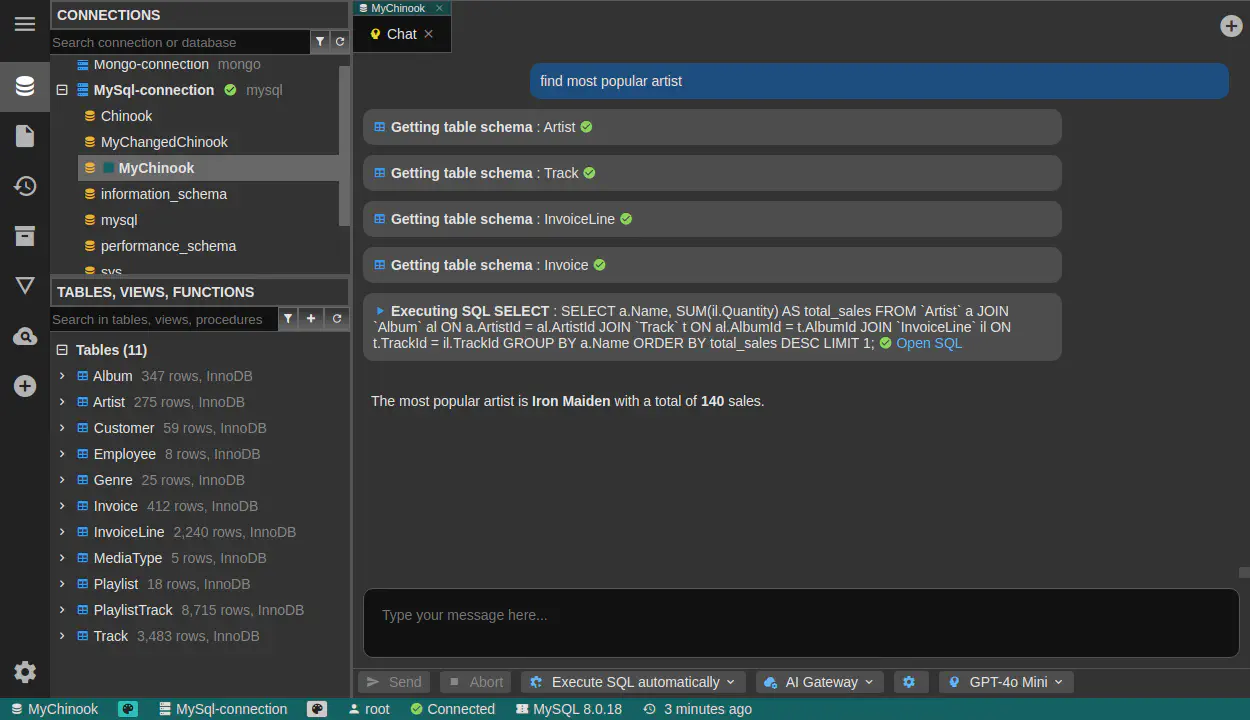1250x720 pixels.
Task: Open the files panel in sidebar
Action: 25,136
